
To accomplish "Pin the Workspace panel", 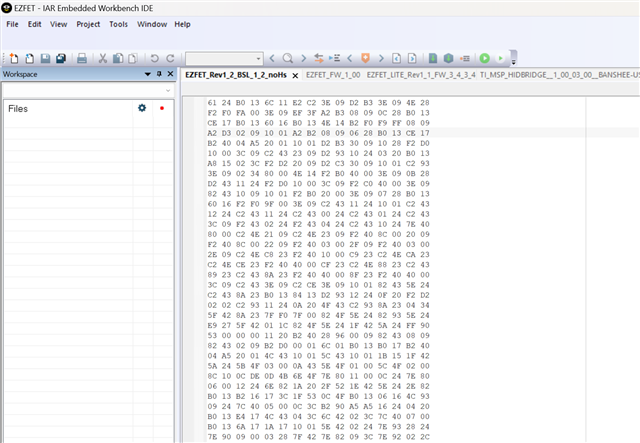I will tap(159, 74).
